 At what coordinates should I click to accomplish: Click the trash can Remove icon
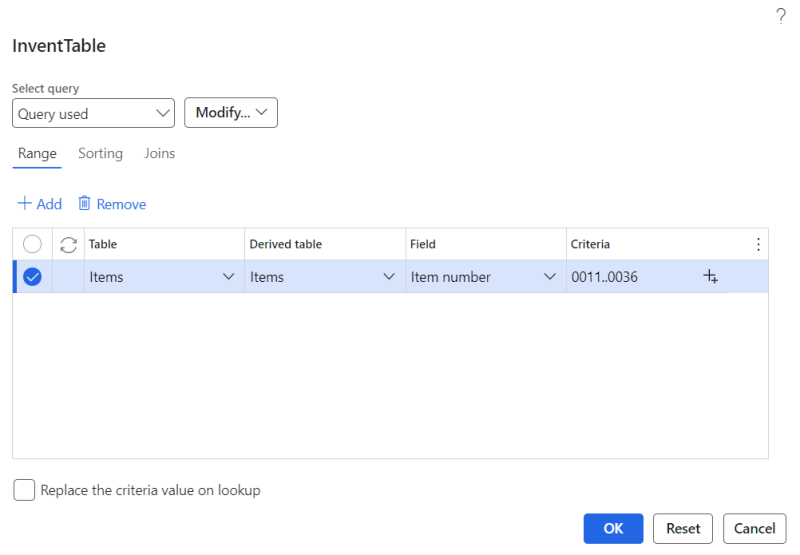85,204
